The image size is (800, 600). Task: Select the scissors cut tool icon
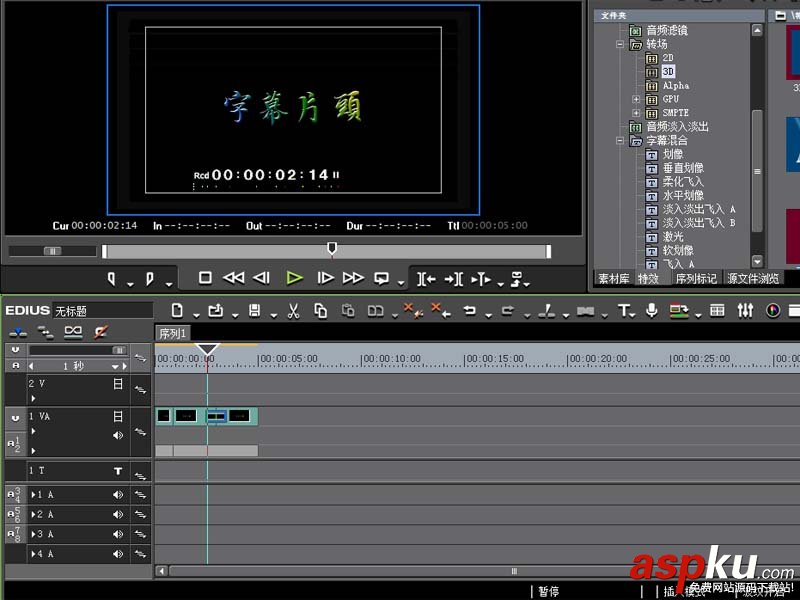pos(293,311)
